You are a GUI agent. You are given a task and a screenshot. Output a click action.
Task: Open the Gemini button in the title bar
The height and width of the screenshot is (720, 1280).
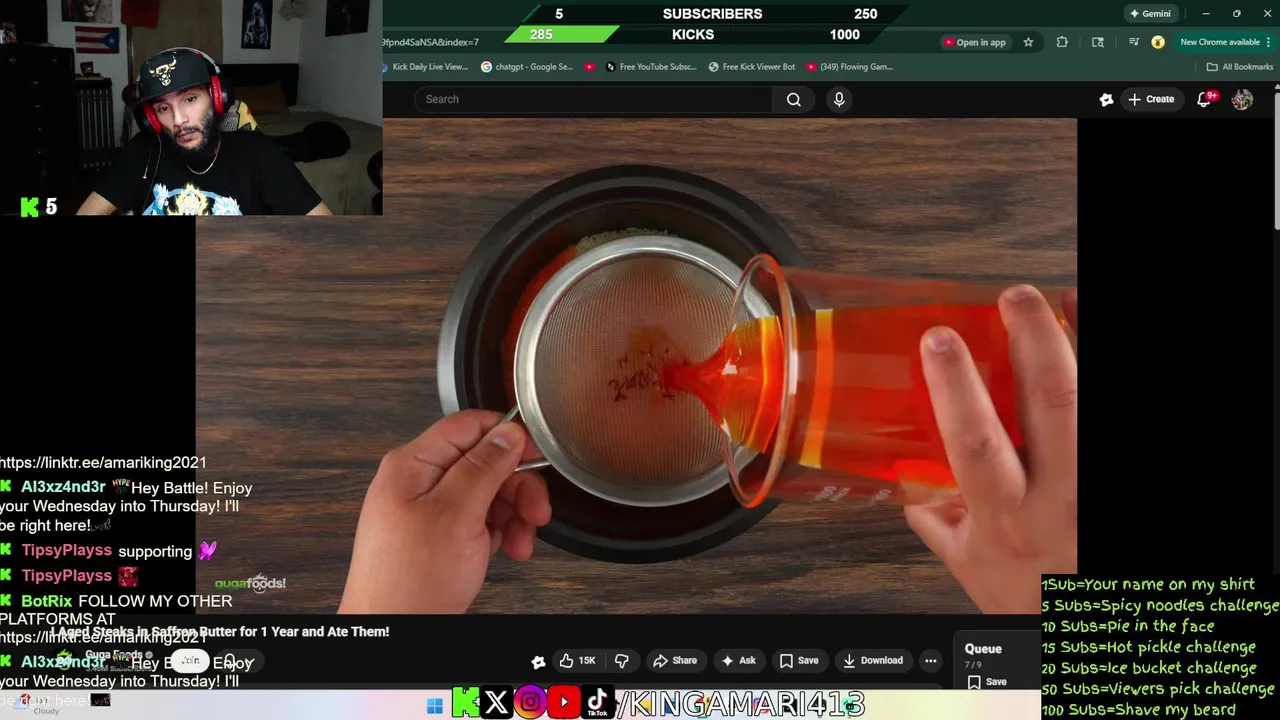(1150, 14)
